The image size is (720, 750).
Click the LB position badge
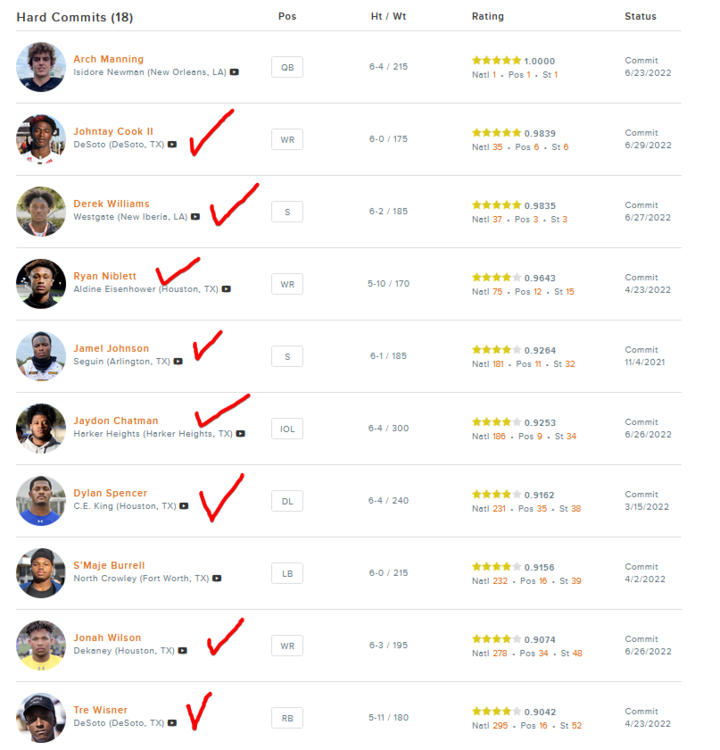coord(287,573)
